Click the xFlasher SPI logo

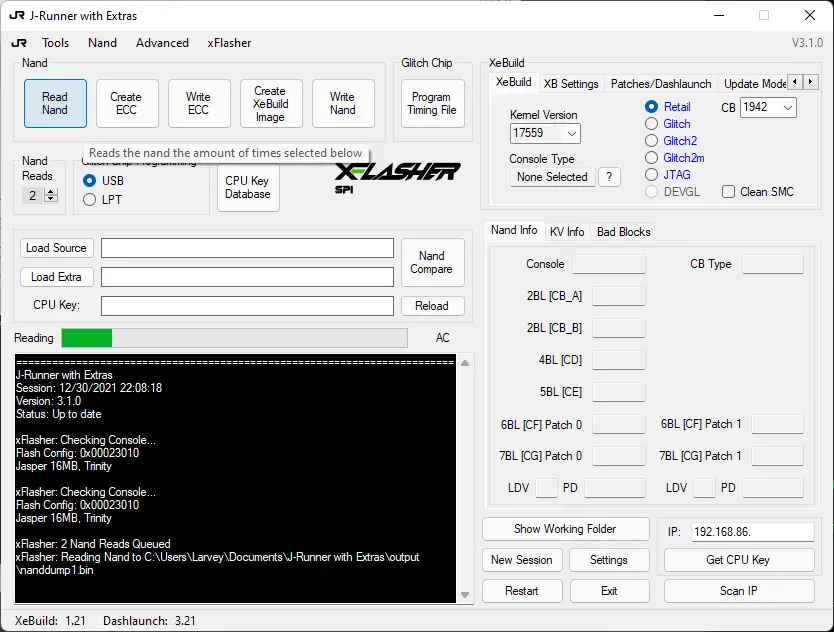(x=397, y=178)
